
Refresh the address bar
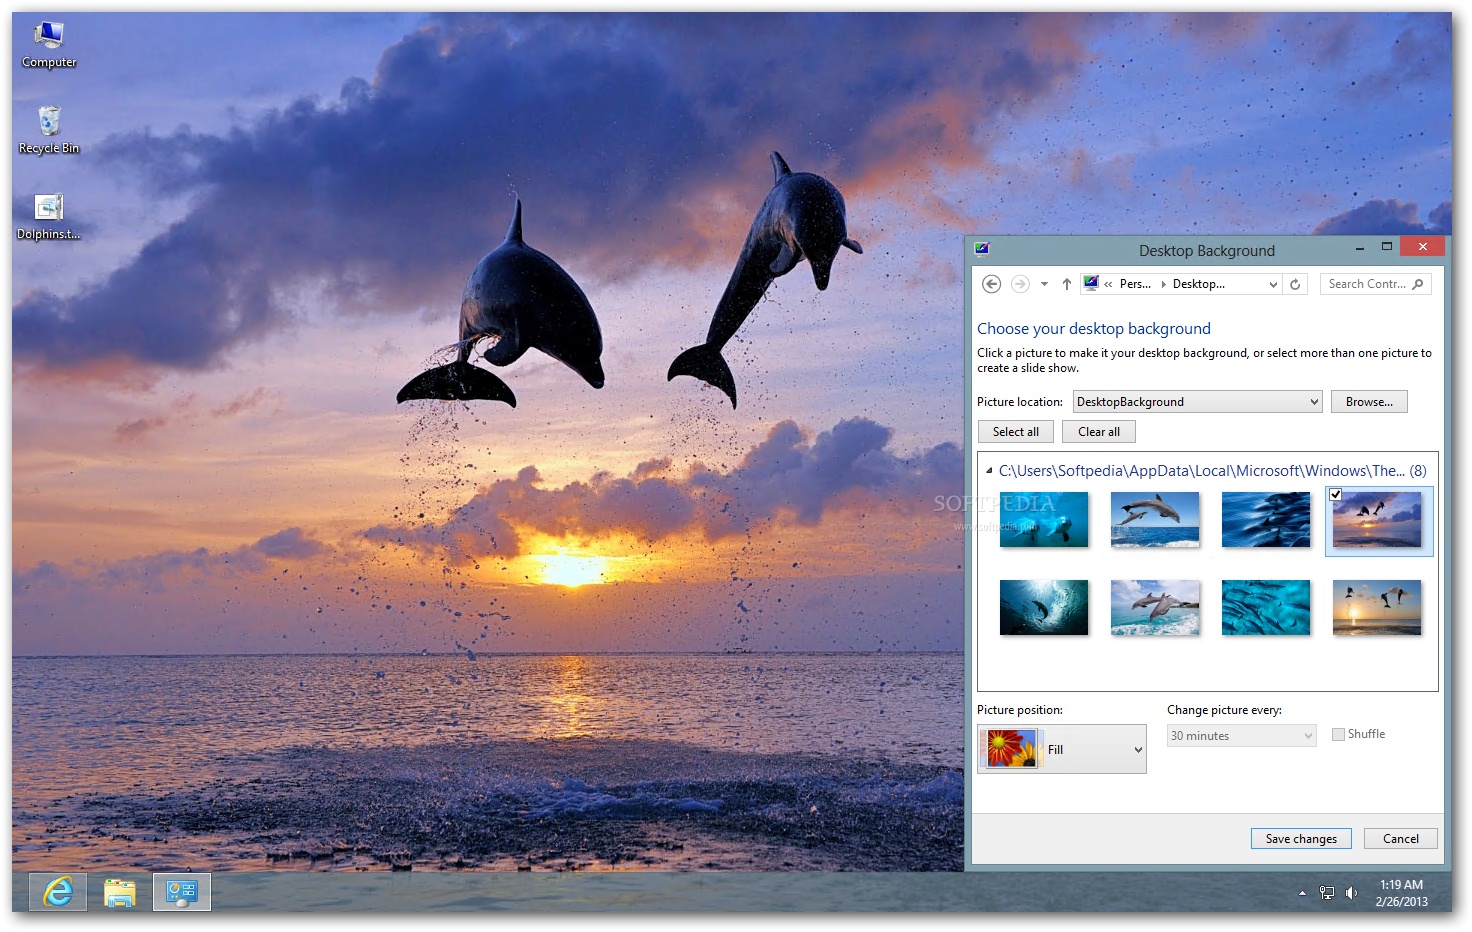tap(1295, 284)
